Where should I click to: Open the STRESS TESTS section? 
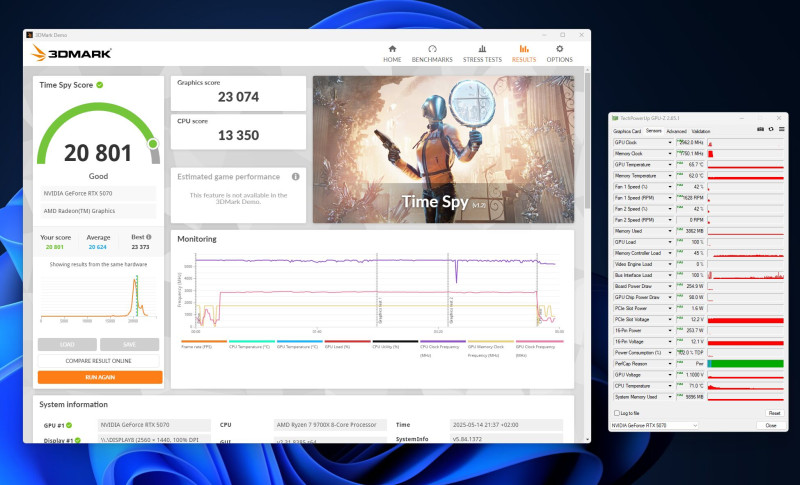482,53
